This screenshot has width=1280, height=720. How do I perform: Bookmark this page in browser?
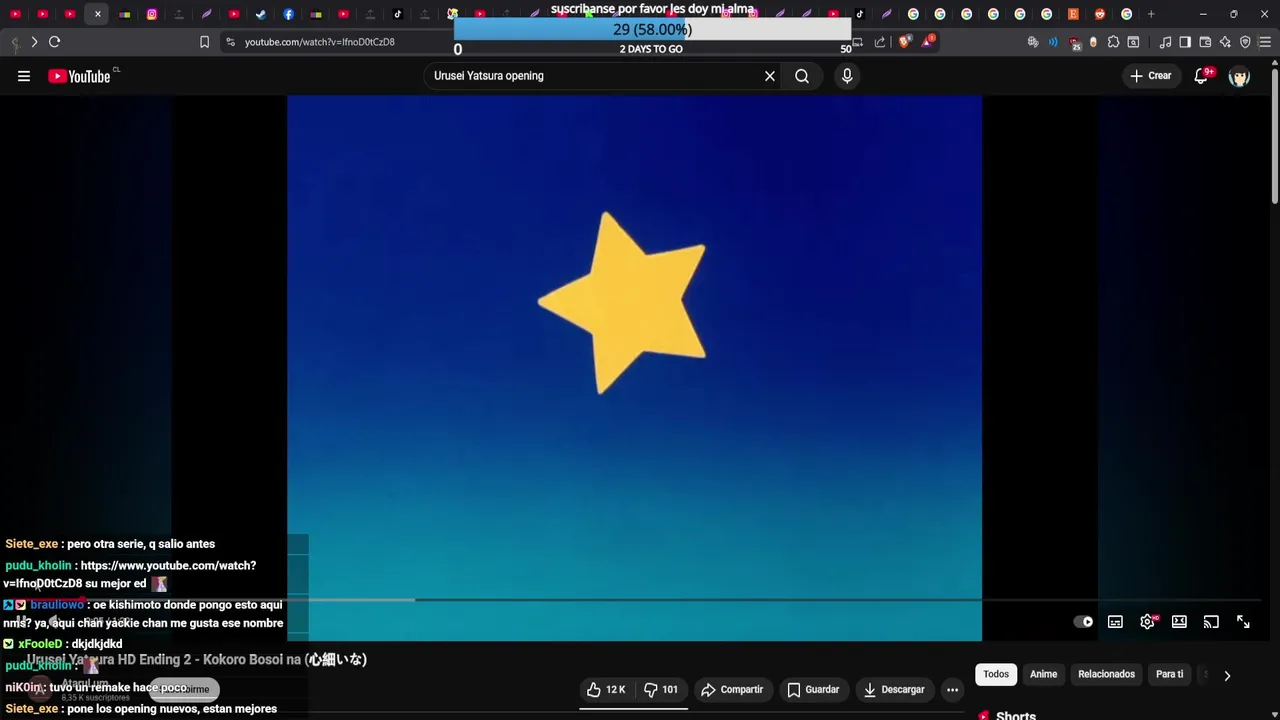pyautogui.click(x=204, y=42)
